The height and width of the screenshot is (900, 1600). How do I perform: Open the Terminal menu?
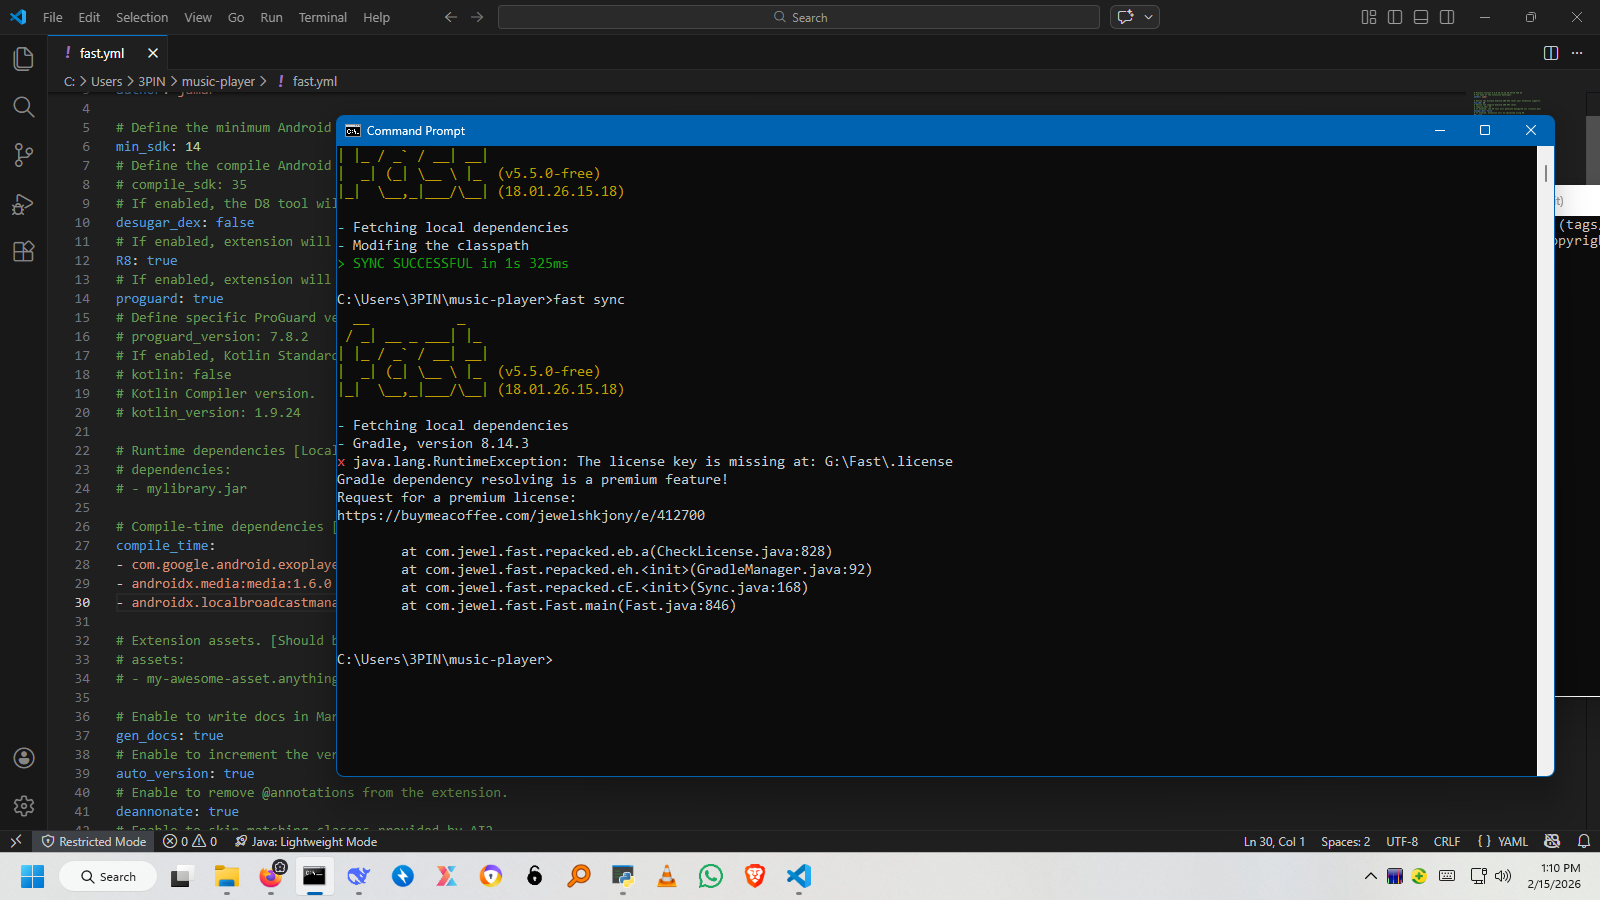[322, 17]
